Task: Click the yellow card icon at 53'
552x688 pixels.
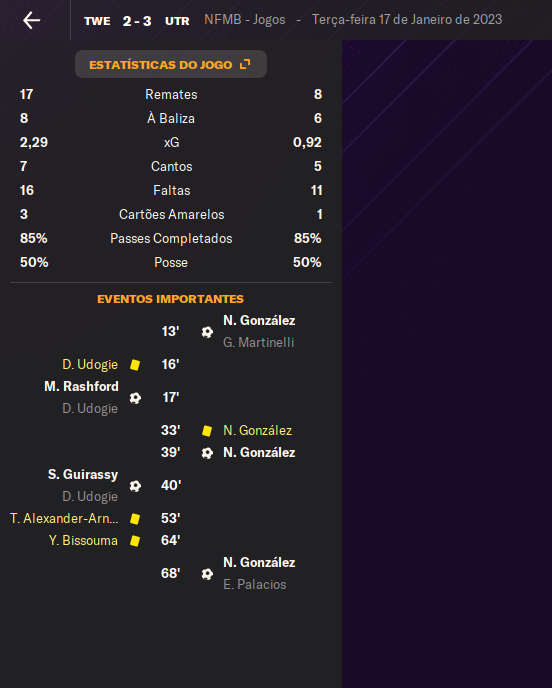Action: pyautogui.click(x=135, y=519)
